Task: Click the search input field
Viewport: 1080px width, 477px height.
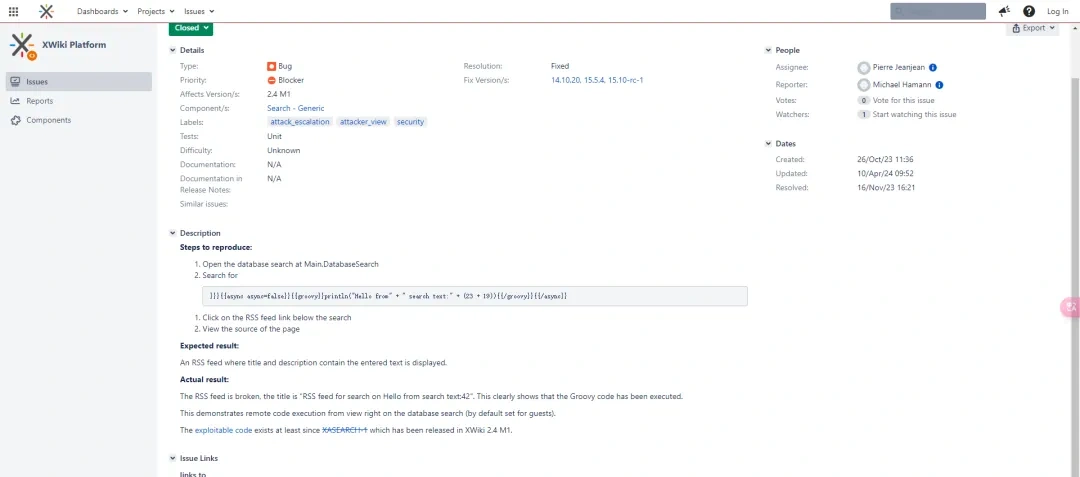Action: tap(937, 11)
